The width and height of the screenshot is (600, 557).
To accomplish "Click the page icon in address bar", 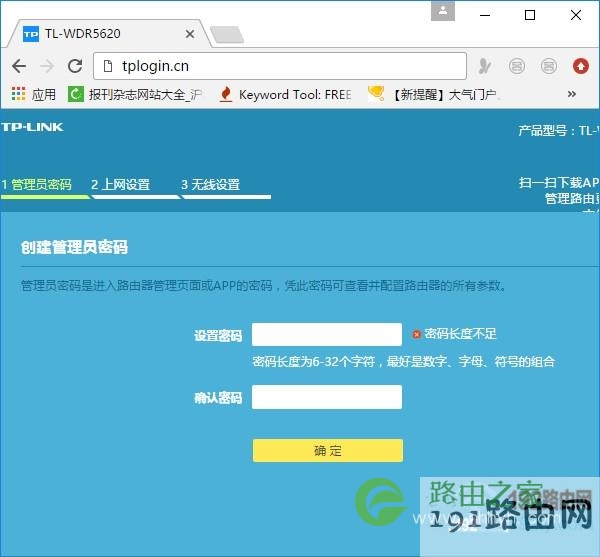I will click(108, 66).
